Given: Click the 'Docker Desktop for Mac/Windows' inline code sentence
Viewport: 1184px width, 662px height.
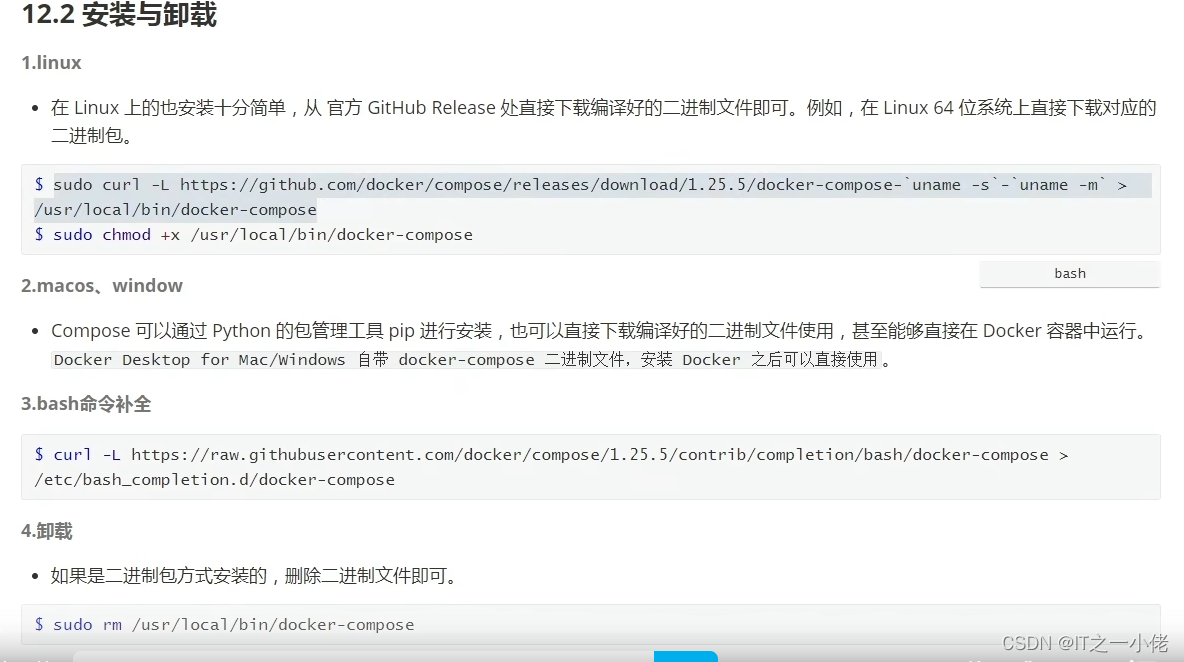Looking at the screenshot, I should [x=466, y=360].
